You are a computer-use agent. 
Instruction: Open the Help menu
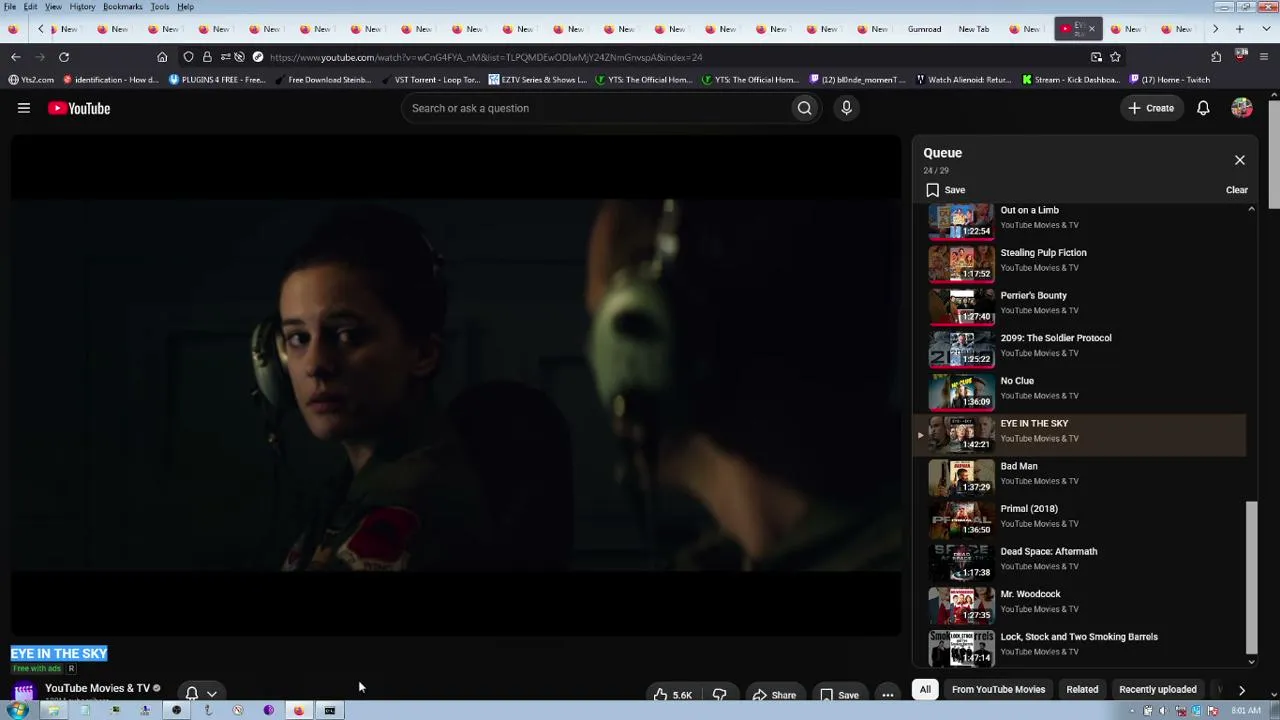point(186,7)
